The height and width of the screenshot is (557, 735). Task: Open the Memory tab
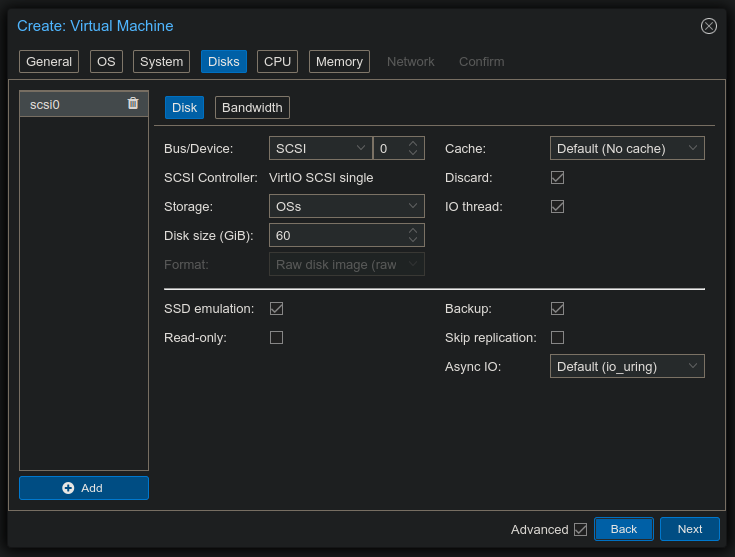(339, 61)
